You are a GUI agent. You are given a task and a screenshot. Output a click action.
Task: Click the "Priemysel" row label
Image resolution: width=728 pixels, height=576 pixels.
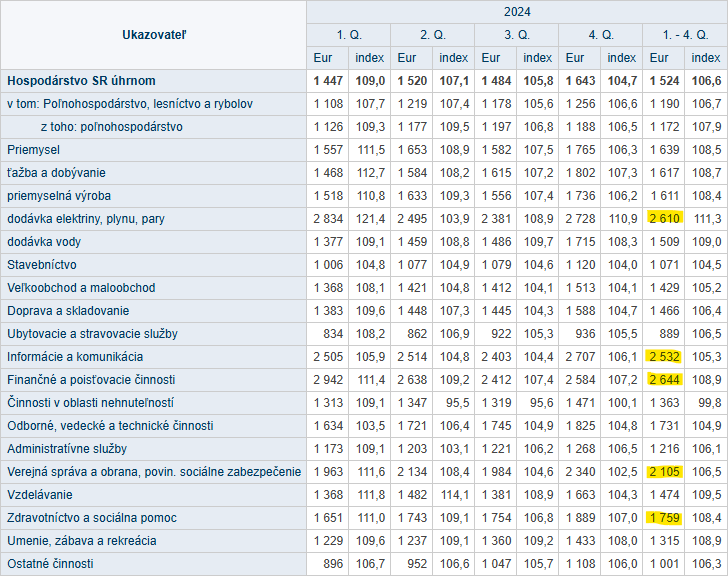33,150
